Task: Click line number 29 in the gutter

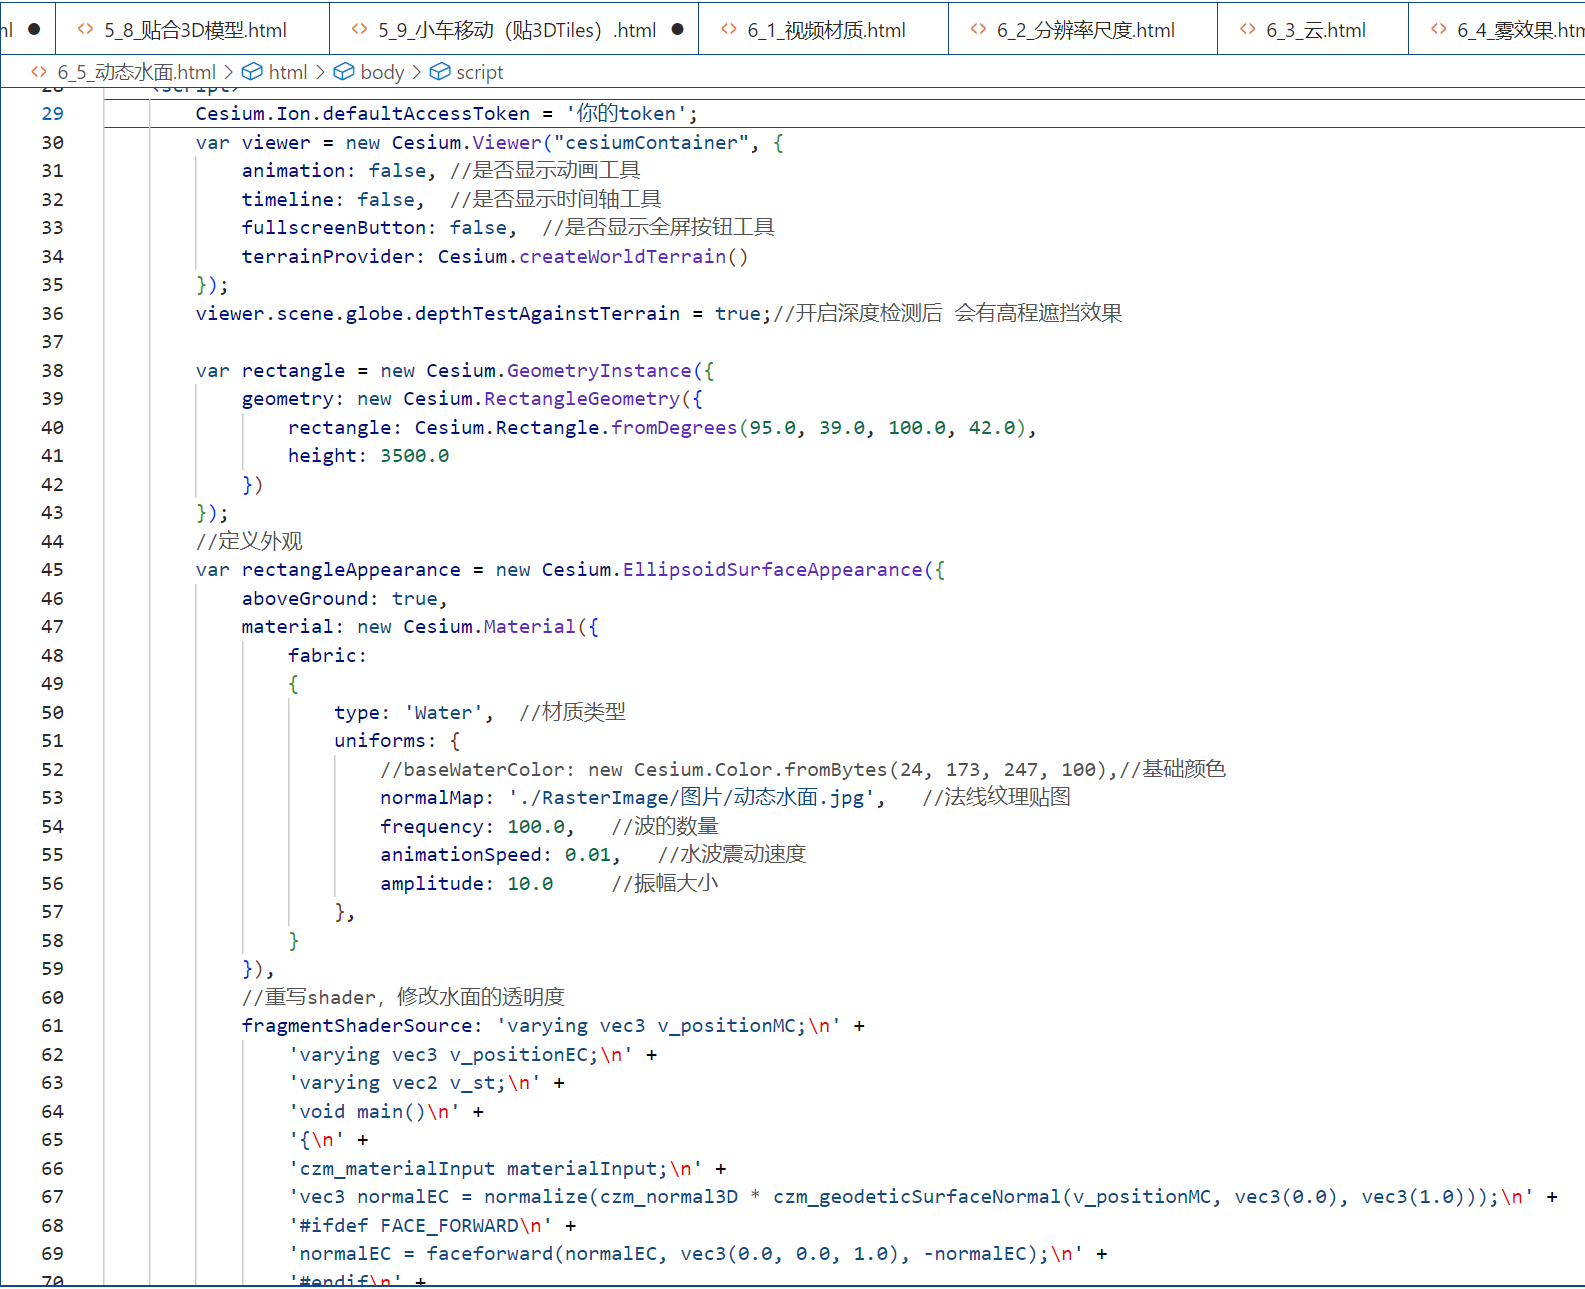Action: pos(52,114)
